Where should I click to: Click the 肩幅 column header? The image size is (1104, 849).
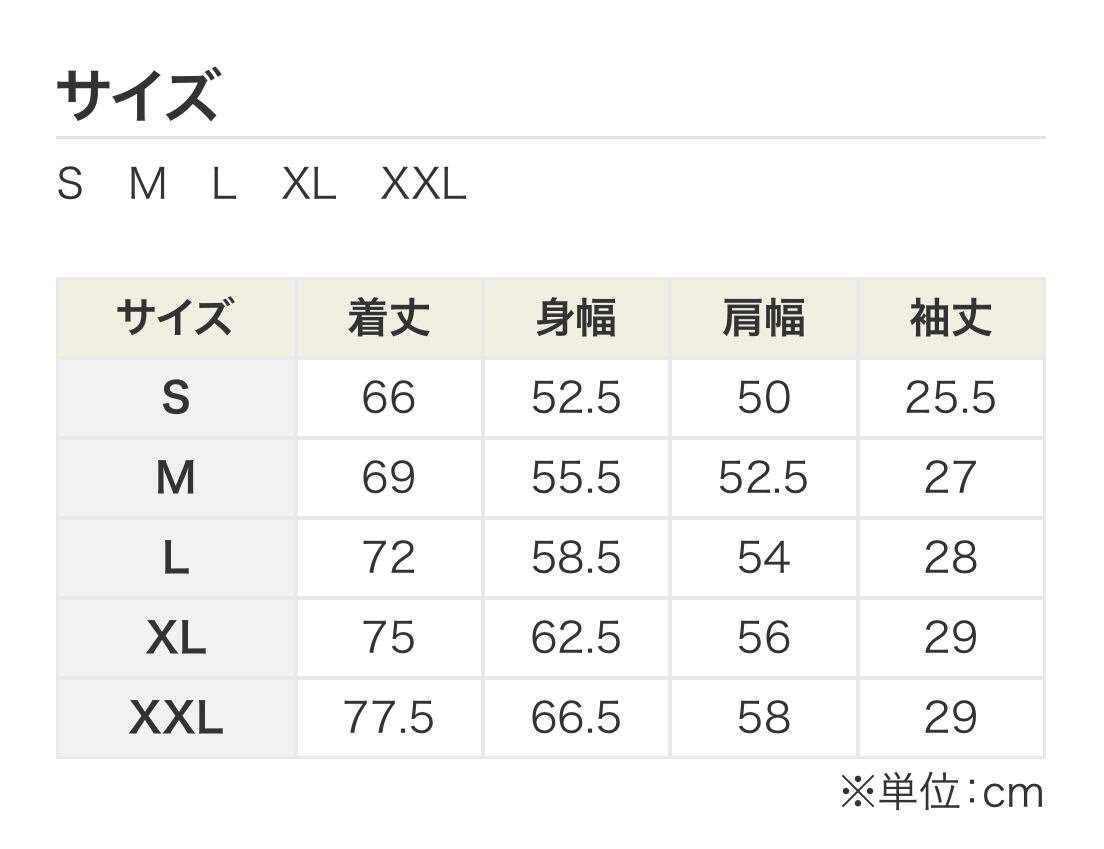click(763, 319)
